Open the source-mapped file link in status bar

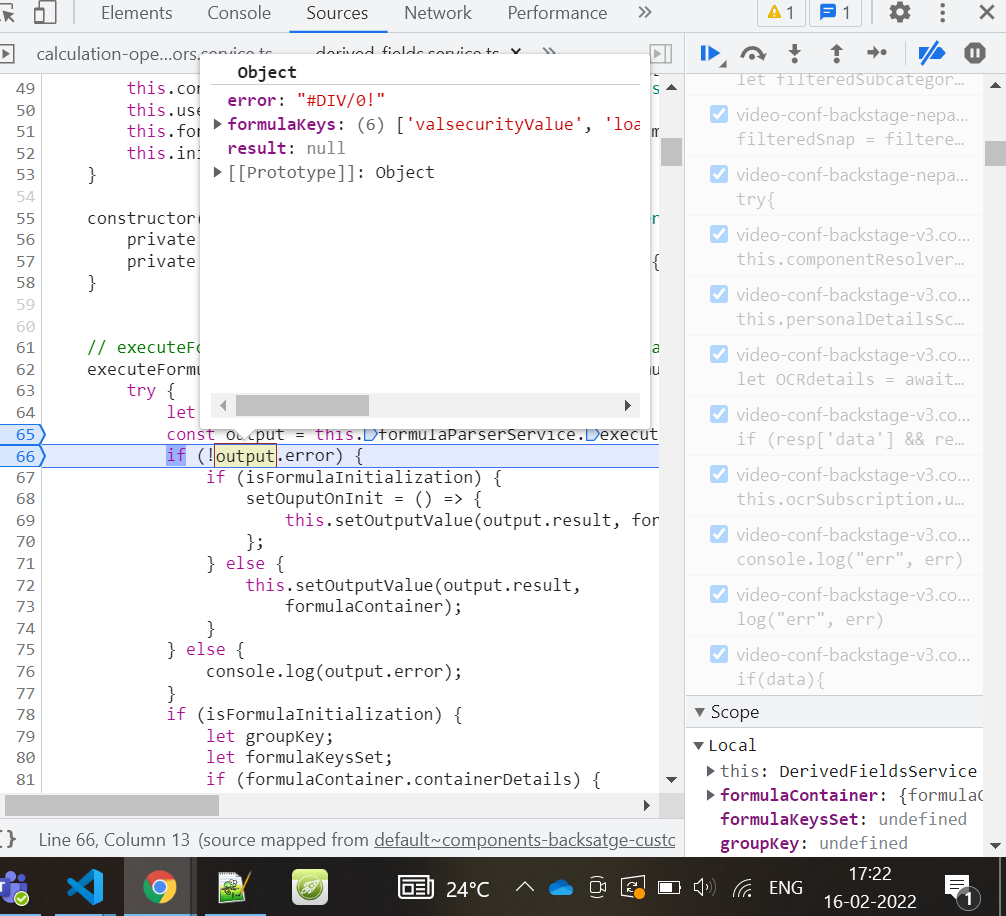pyautogui.click(x=524, y=840)
